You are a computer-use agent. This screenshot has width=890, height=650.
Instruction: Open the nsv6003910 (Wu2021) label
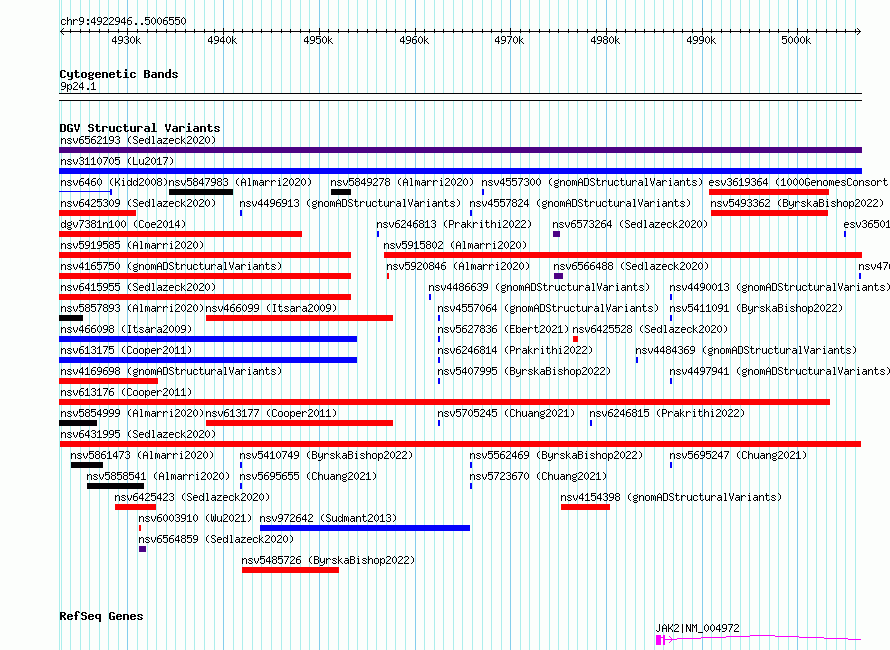coord(195,518)
